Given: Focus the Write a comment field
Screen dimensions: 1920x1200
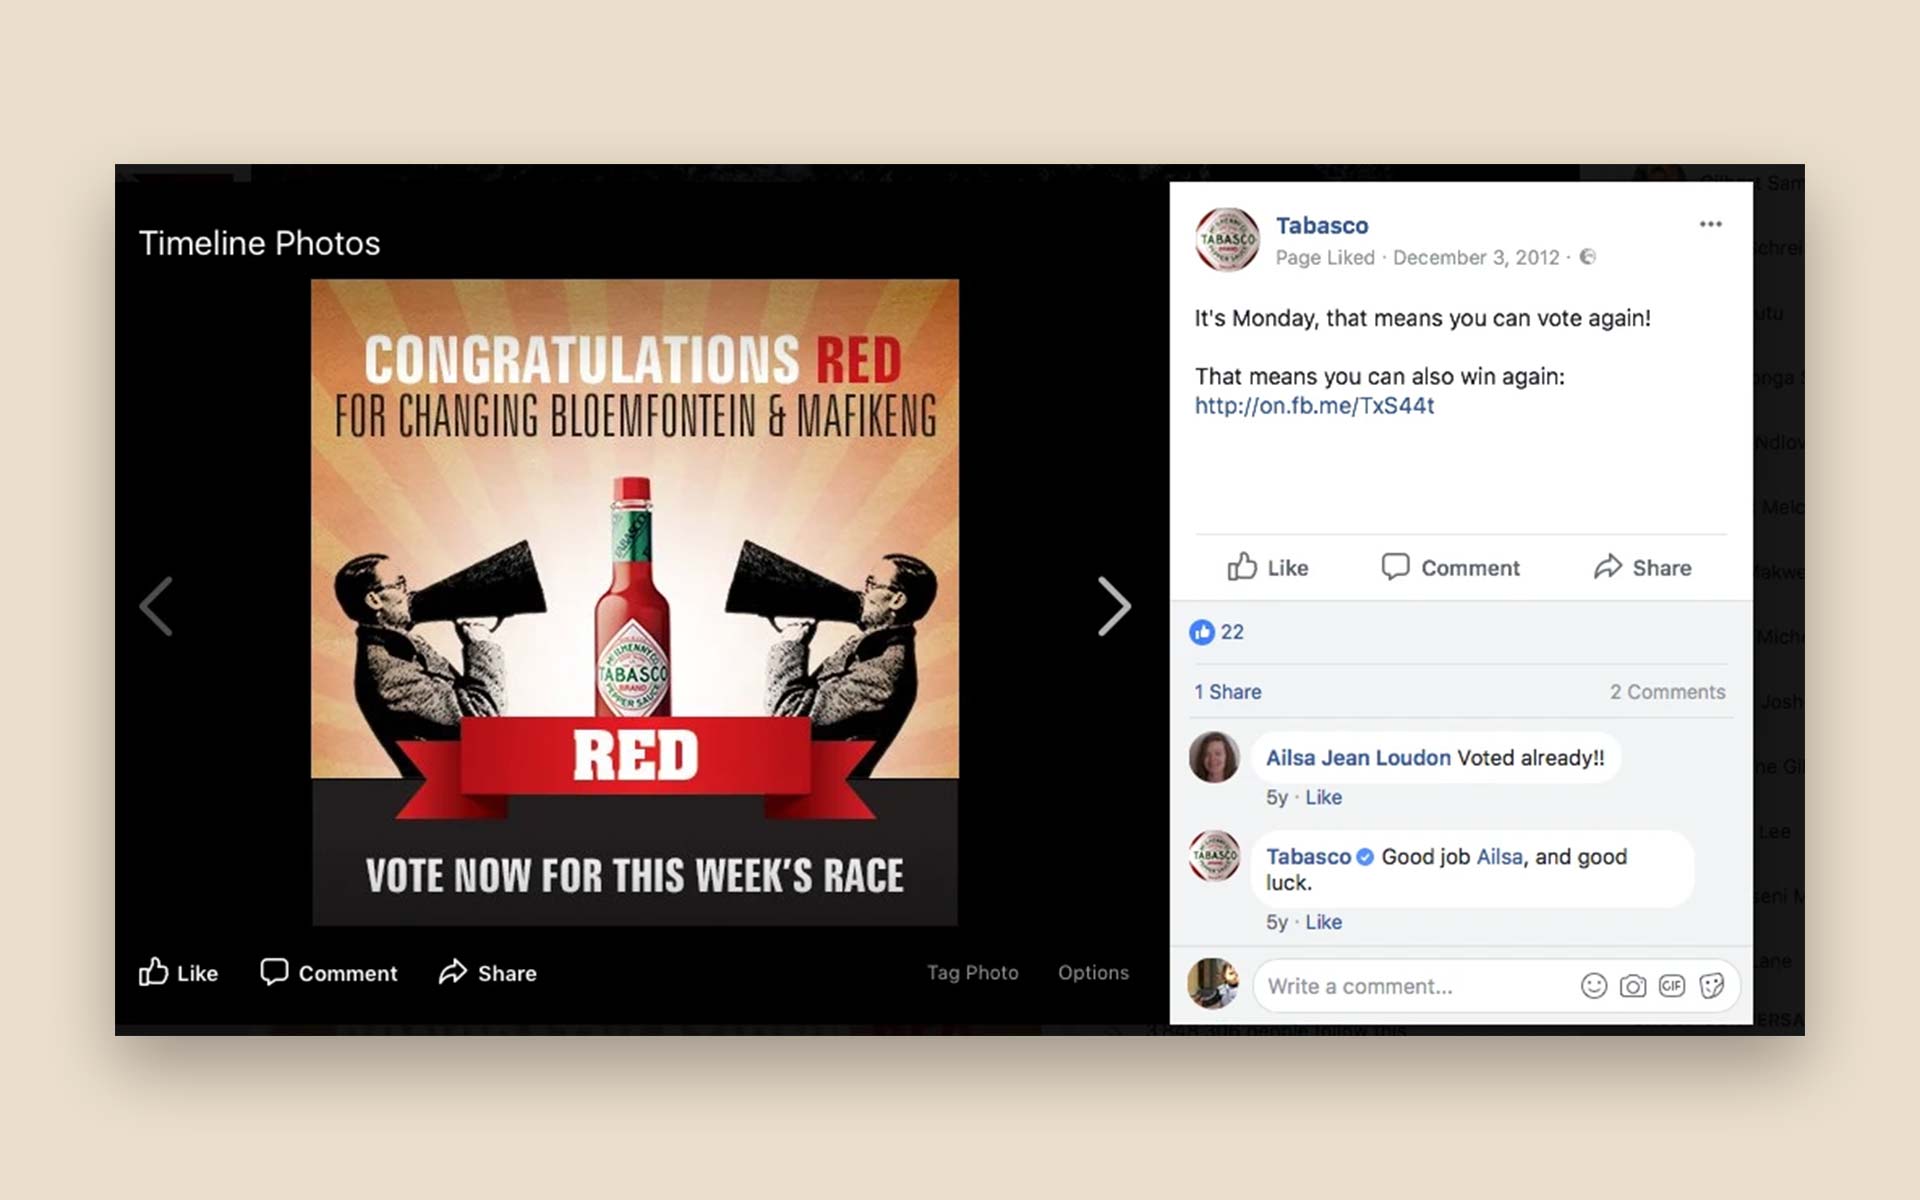Looking at the screenshot, I should [1496, 986].
